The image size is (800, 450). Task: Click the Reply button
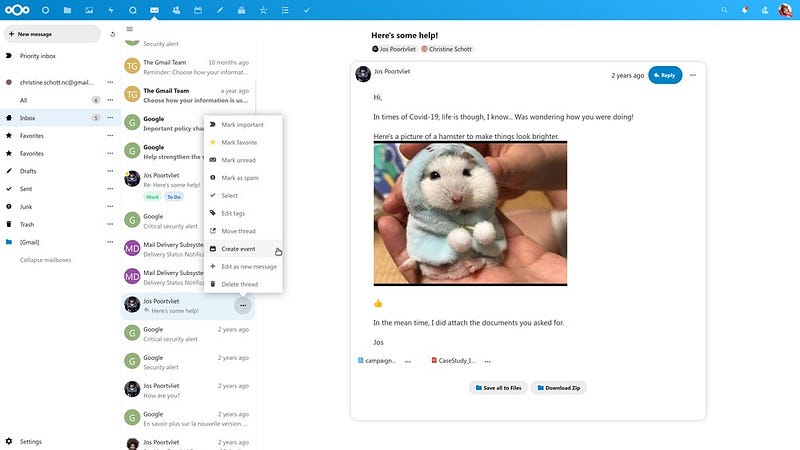pos(665,75)
